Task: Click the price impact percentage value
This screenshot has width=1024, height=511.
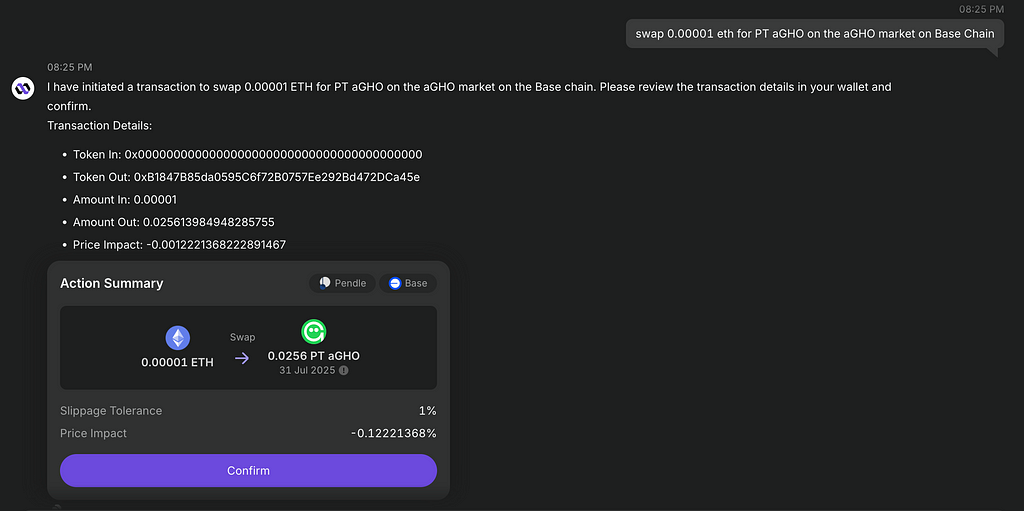Action: pyautogui.click(x=394, y=433)
